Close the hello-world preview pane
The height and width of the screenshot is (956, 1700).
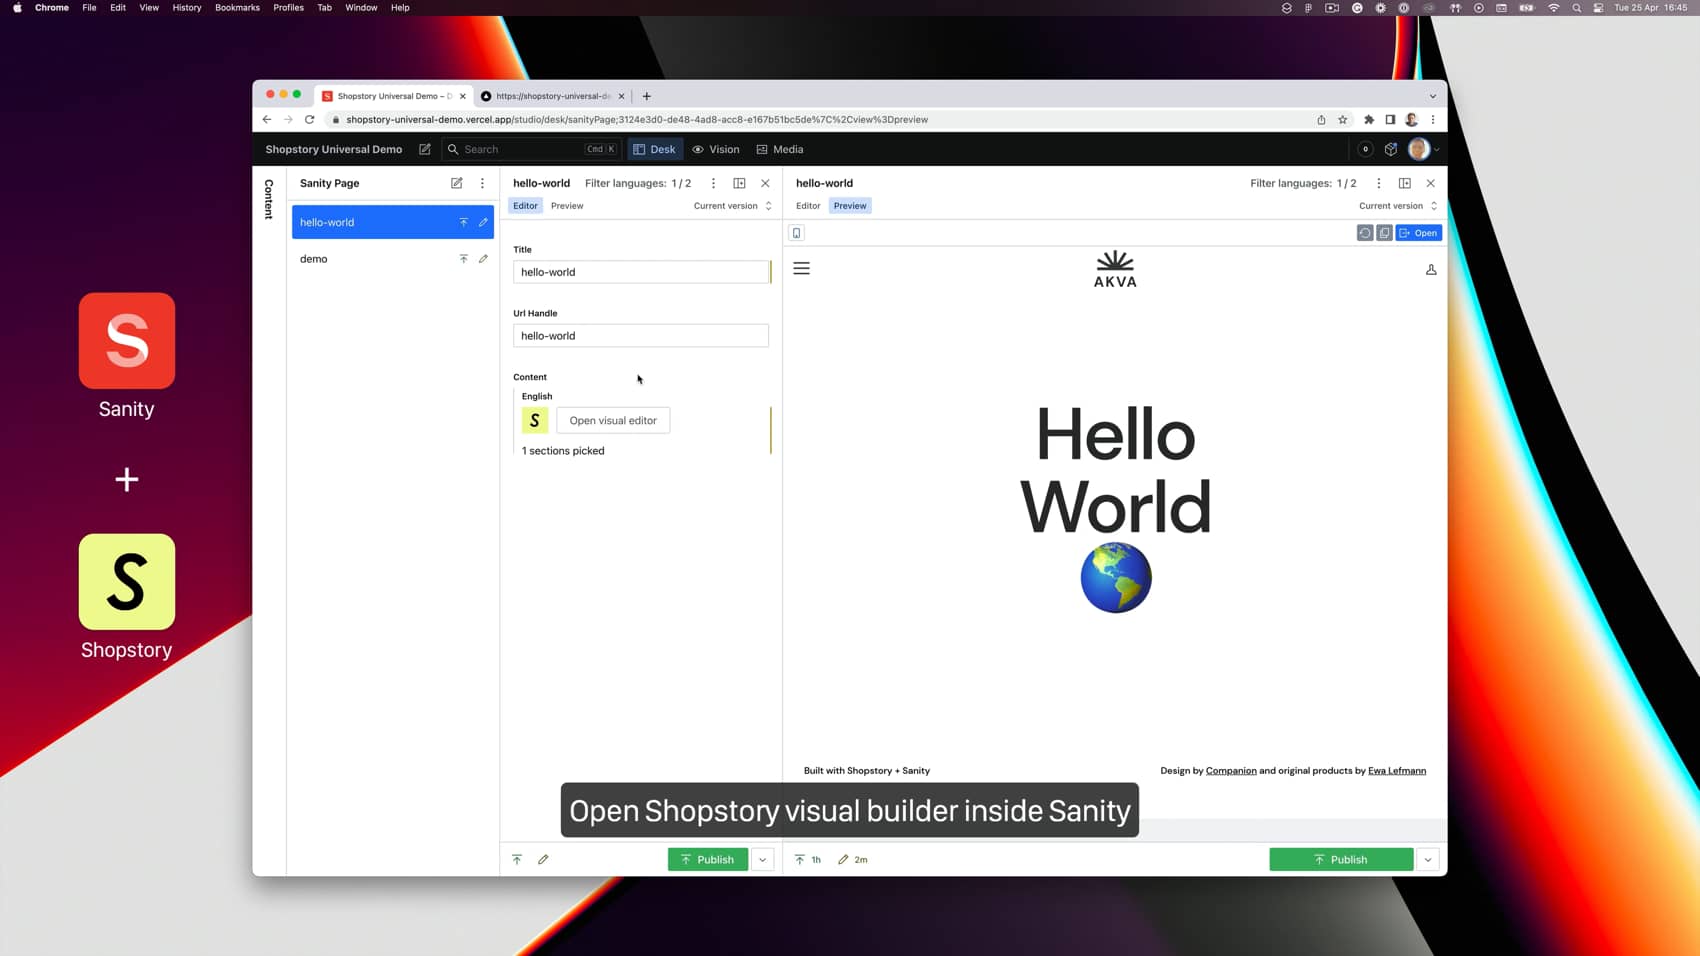coord(1430,183)
